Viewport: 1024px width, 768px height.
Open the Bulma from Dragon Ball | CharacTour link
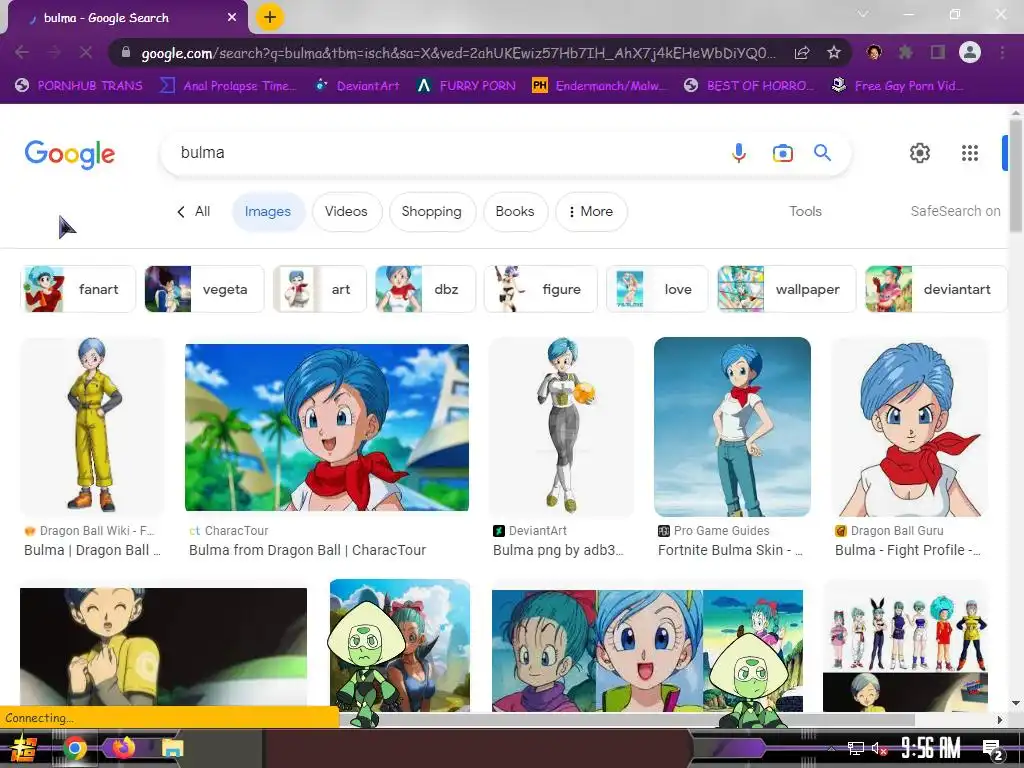tap(307, 551)
